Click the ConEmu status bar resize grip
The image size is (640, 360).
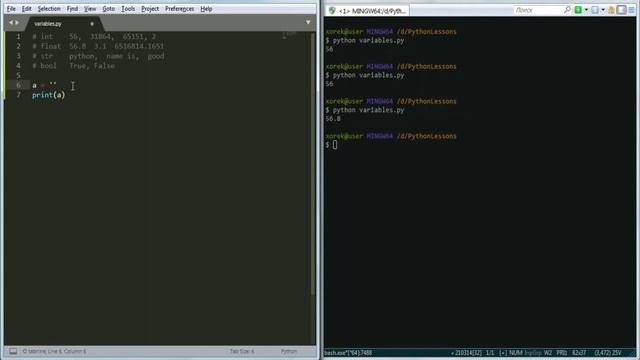pos(633,353)
